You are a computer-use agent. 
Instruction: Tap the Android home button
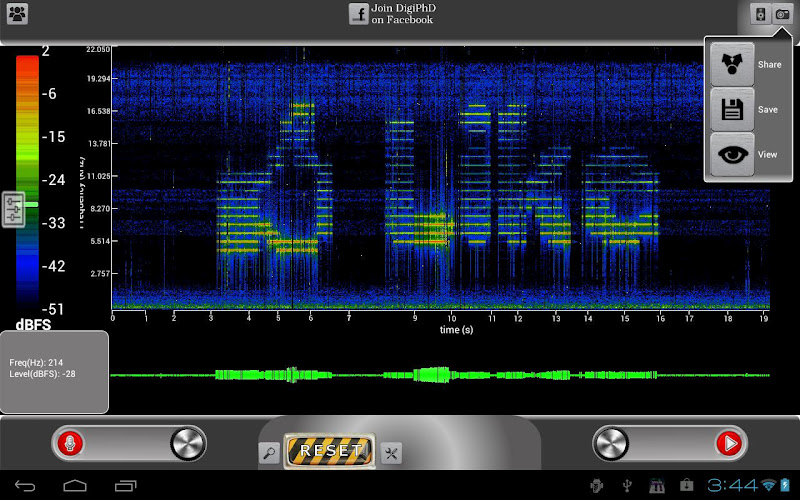pyautogui.click(x=75, y=485)
